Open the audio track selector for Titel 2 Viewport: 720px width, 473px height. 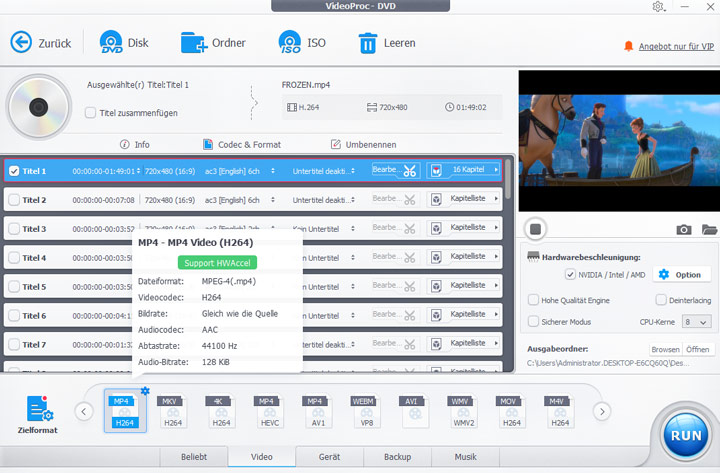click(273, 200)
